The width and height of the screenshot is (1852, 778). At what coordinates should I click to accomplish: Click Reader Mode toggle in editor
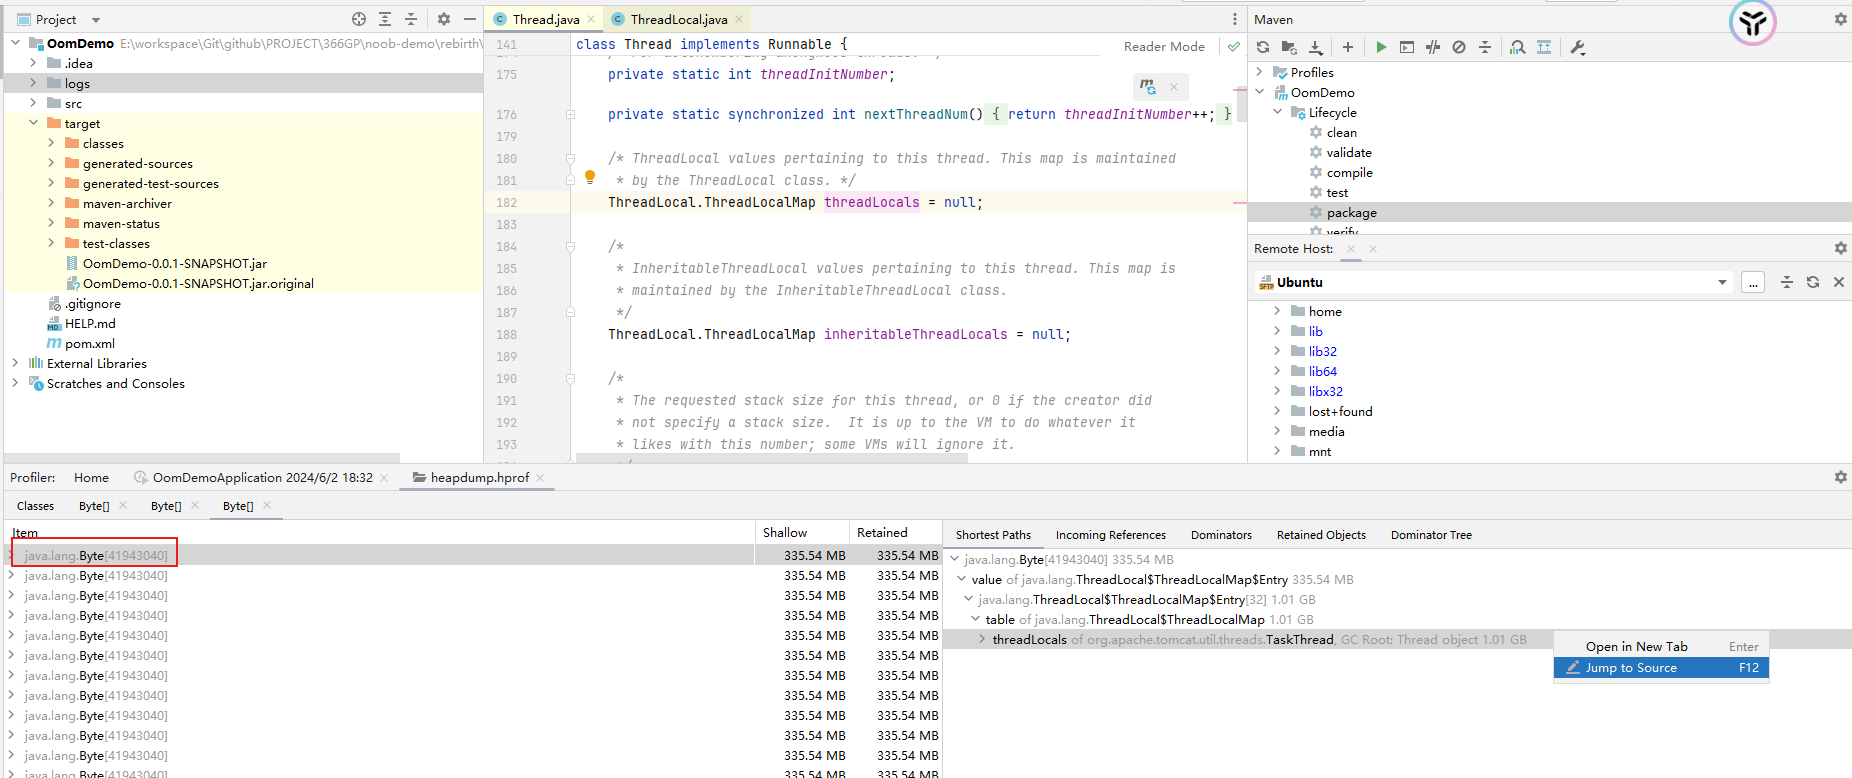click(x=1164, y=46)
